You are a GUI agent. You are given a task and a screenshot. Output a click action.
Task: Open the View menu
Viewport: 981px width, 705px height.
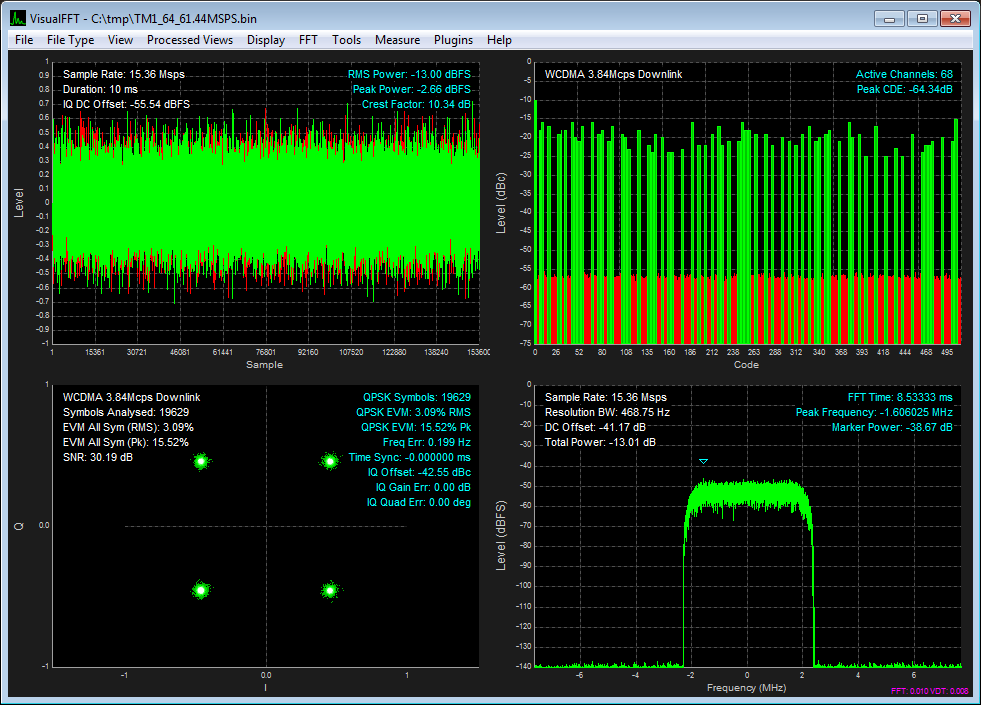(120, 40)
